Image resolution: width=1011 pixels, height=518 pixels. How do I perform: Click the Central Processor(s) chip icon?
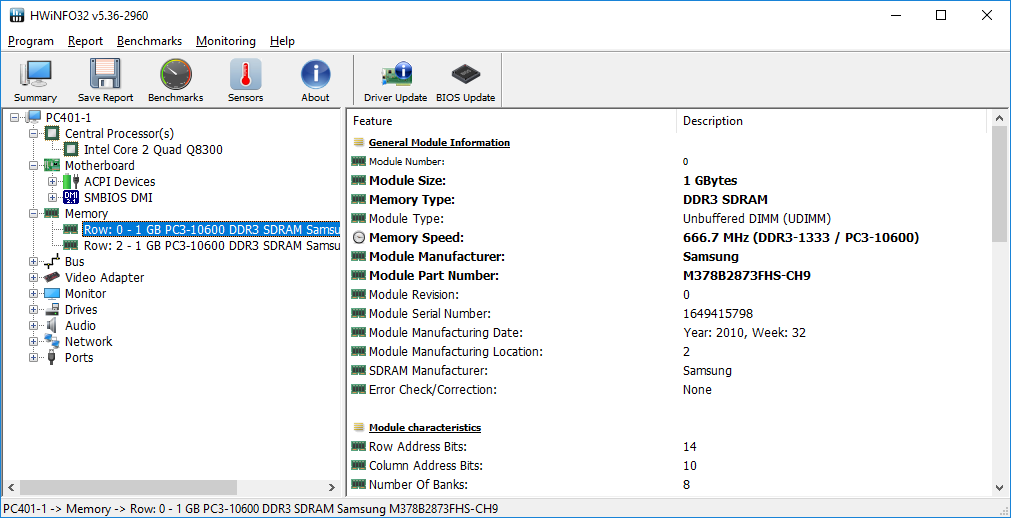52,134
